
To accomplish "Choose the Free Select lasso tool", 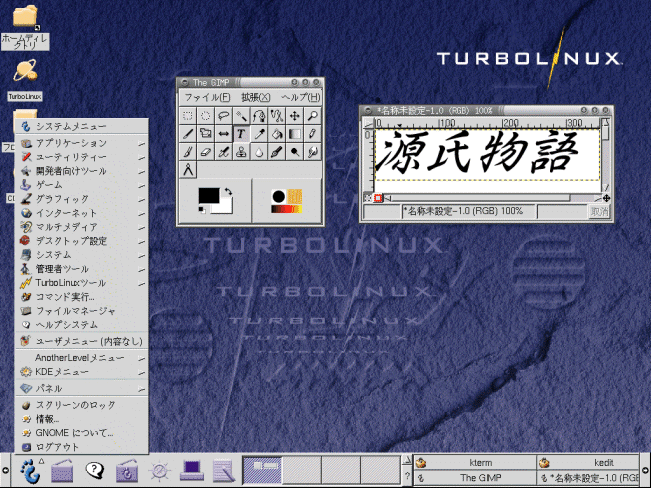I will point(223,115).
